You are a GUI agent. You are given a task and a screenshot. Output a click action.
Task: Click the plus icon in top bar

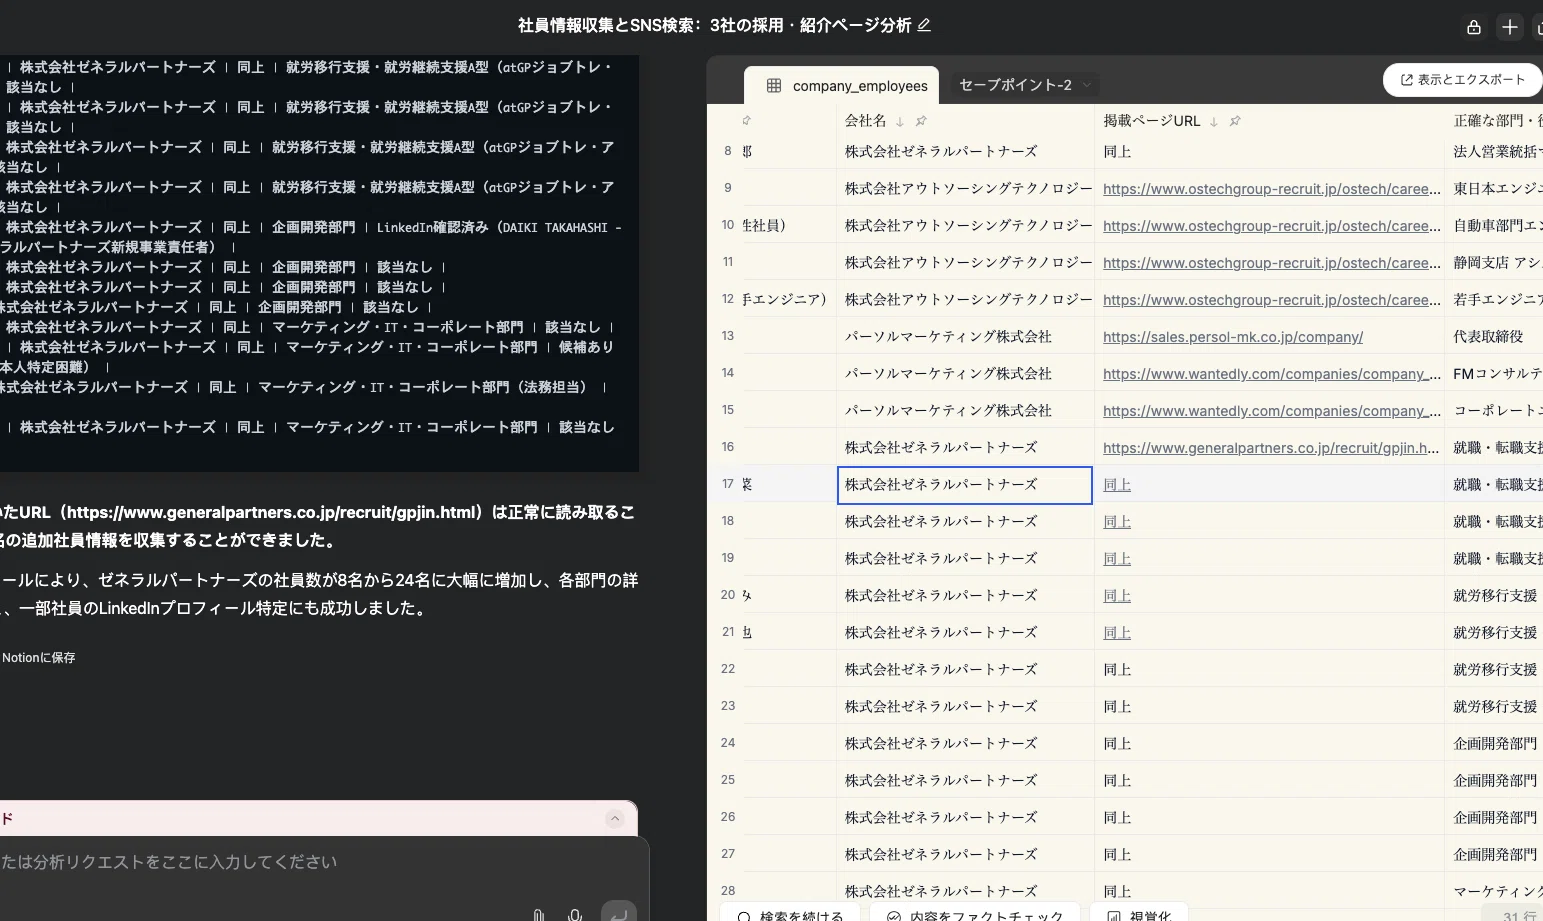[1510, 27]
